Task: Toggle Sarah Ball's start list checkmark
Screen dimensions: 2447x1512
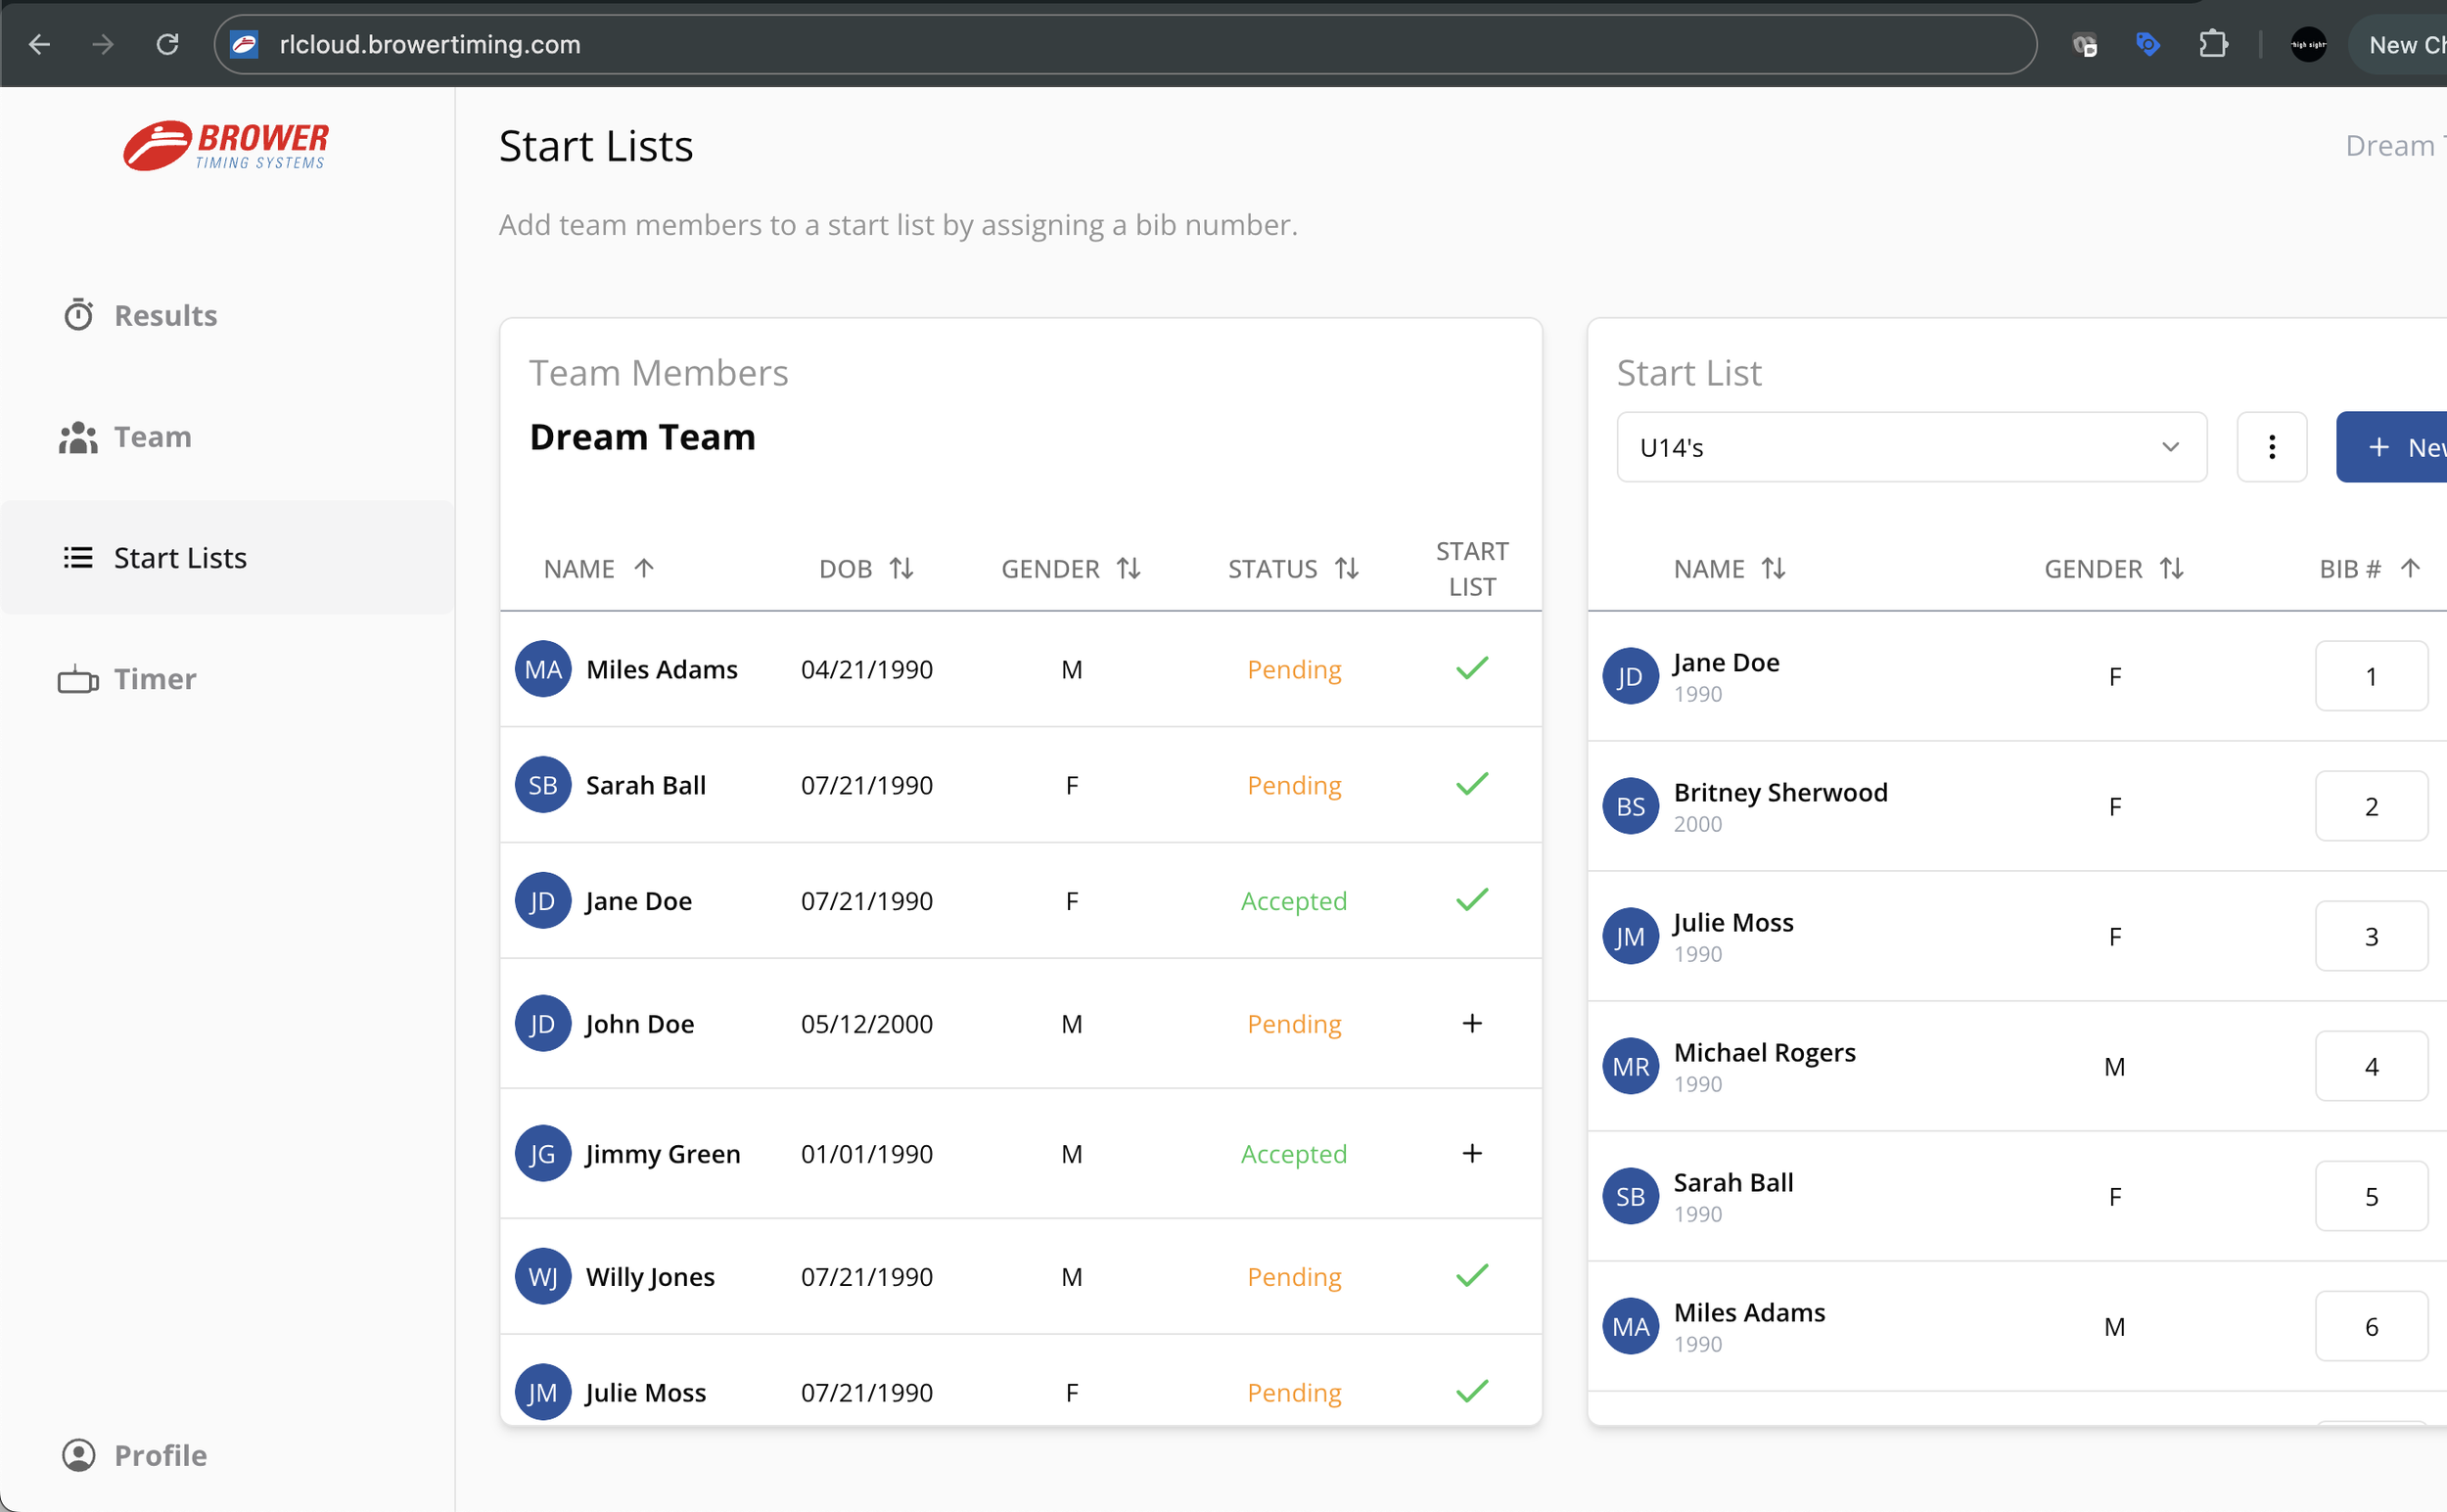Action: tap(1471, 784)
